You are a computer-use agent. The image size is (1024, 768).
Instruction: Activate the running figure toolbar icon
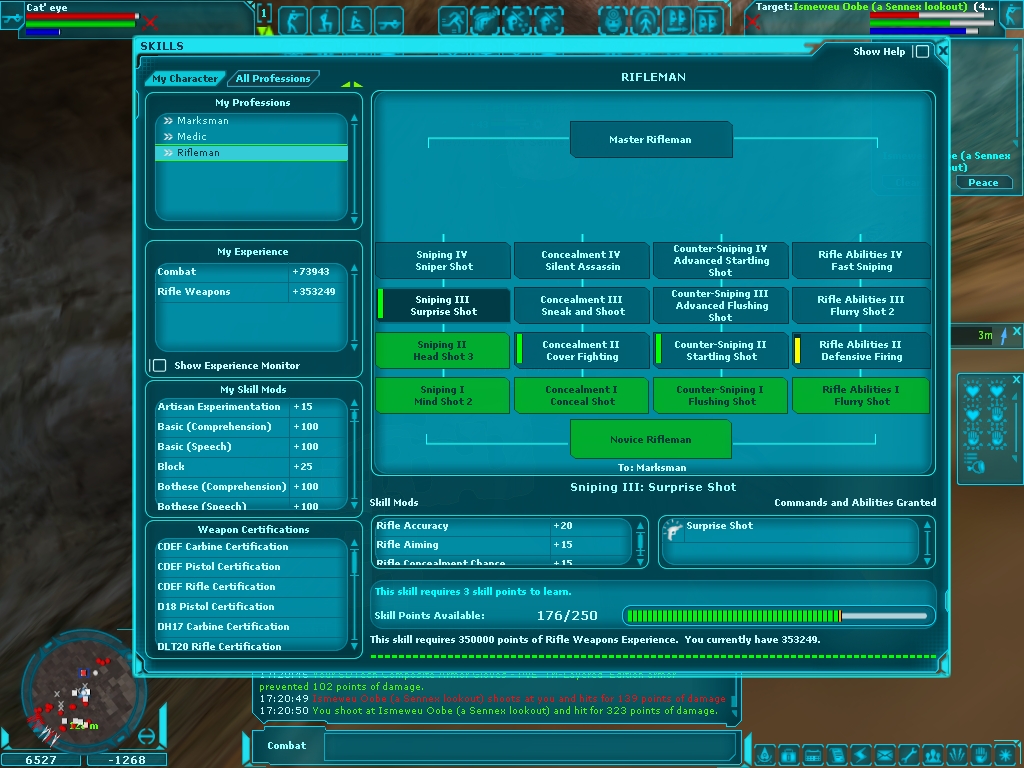[453, 20]
